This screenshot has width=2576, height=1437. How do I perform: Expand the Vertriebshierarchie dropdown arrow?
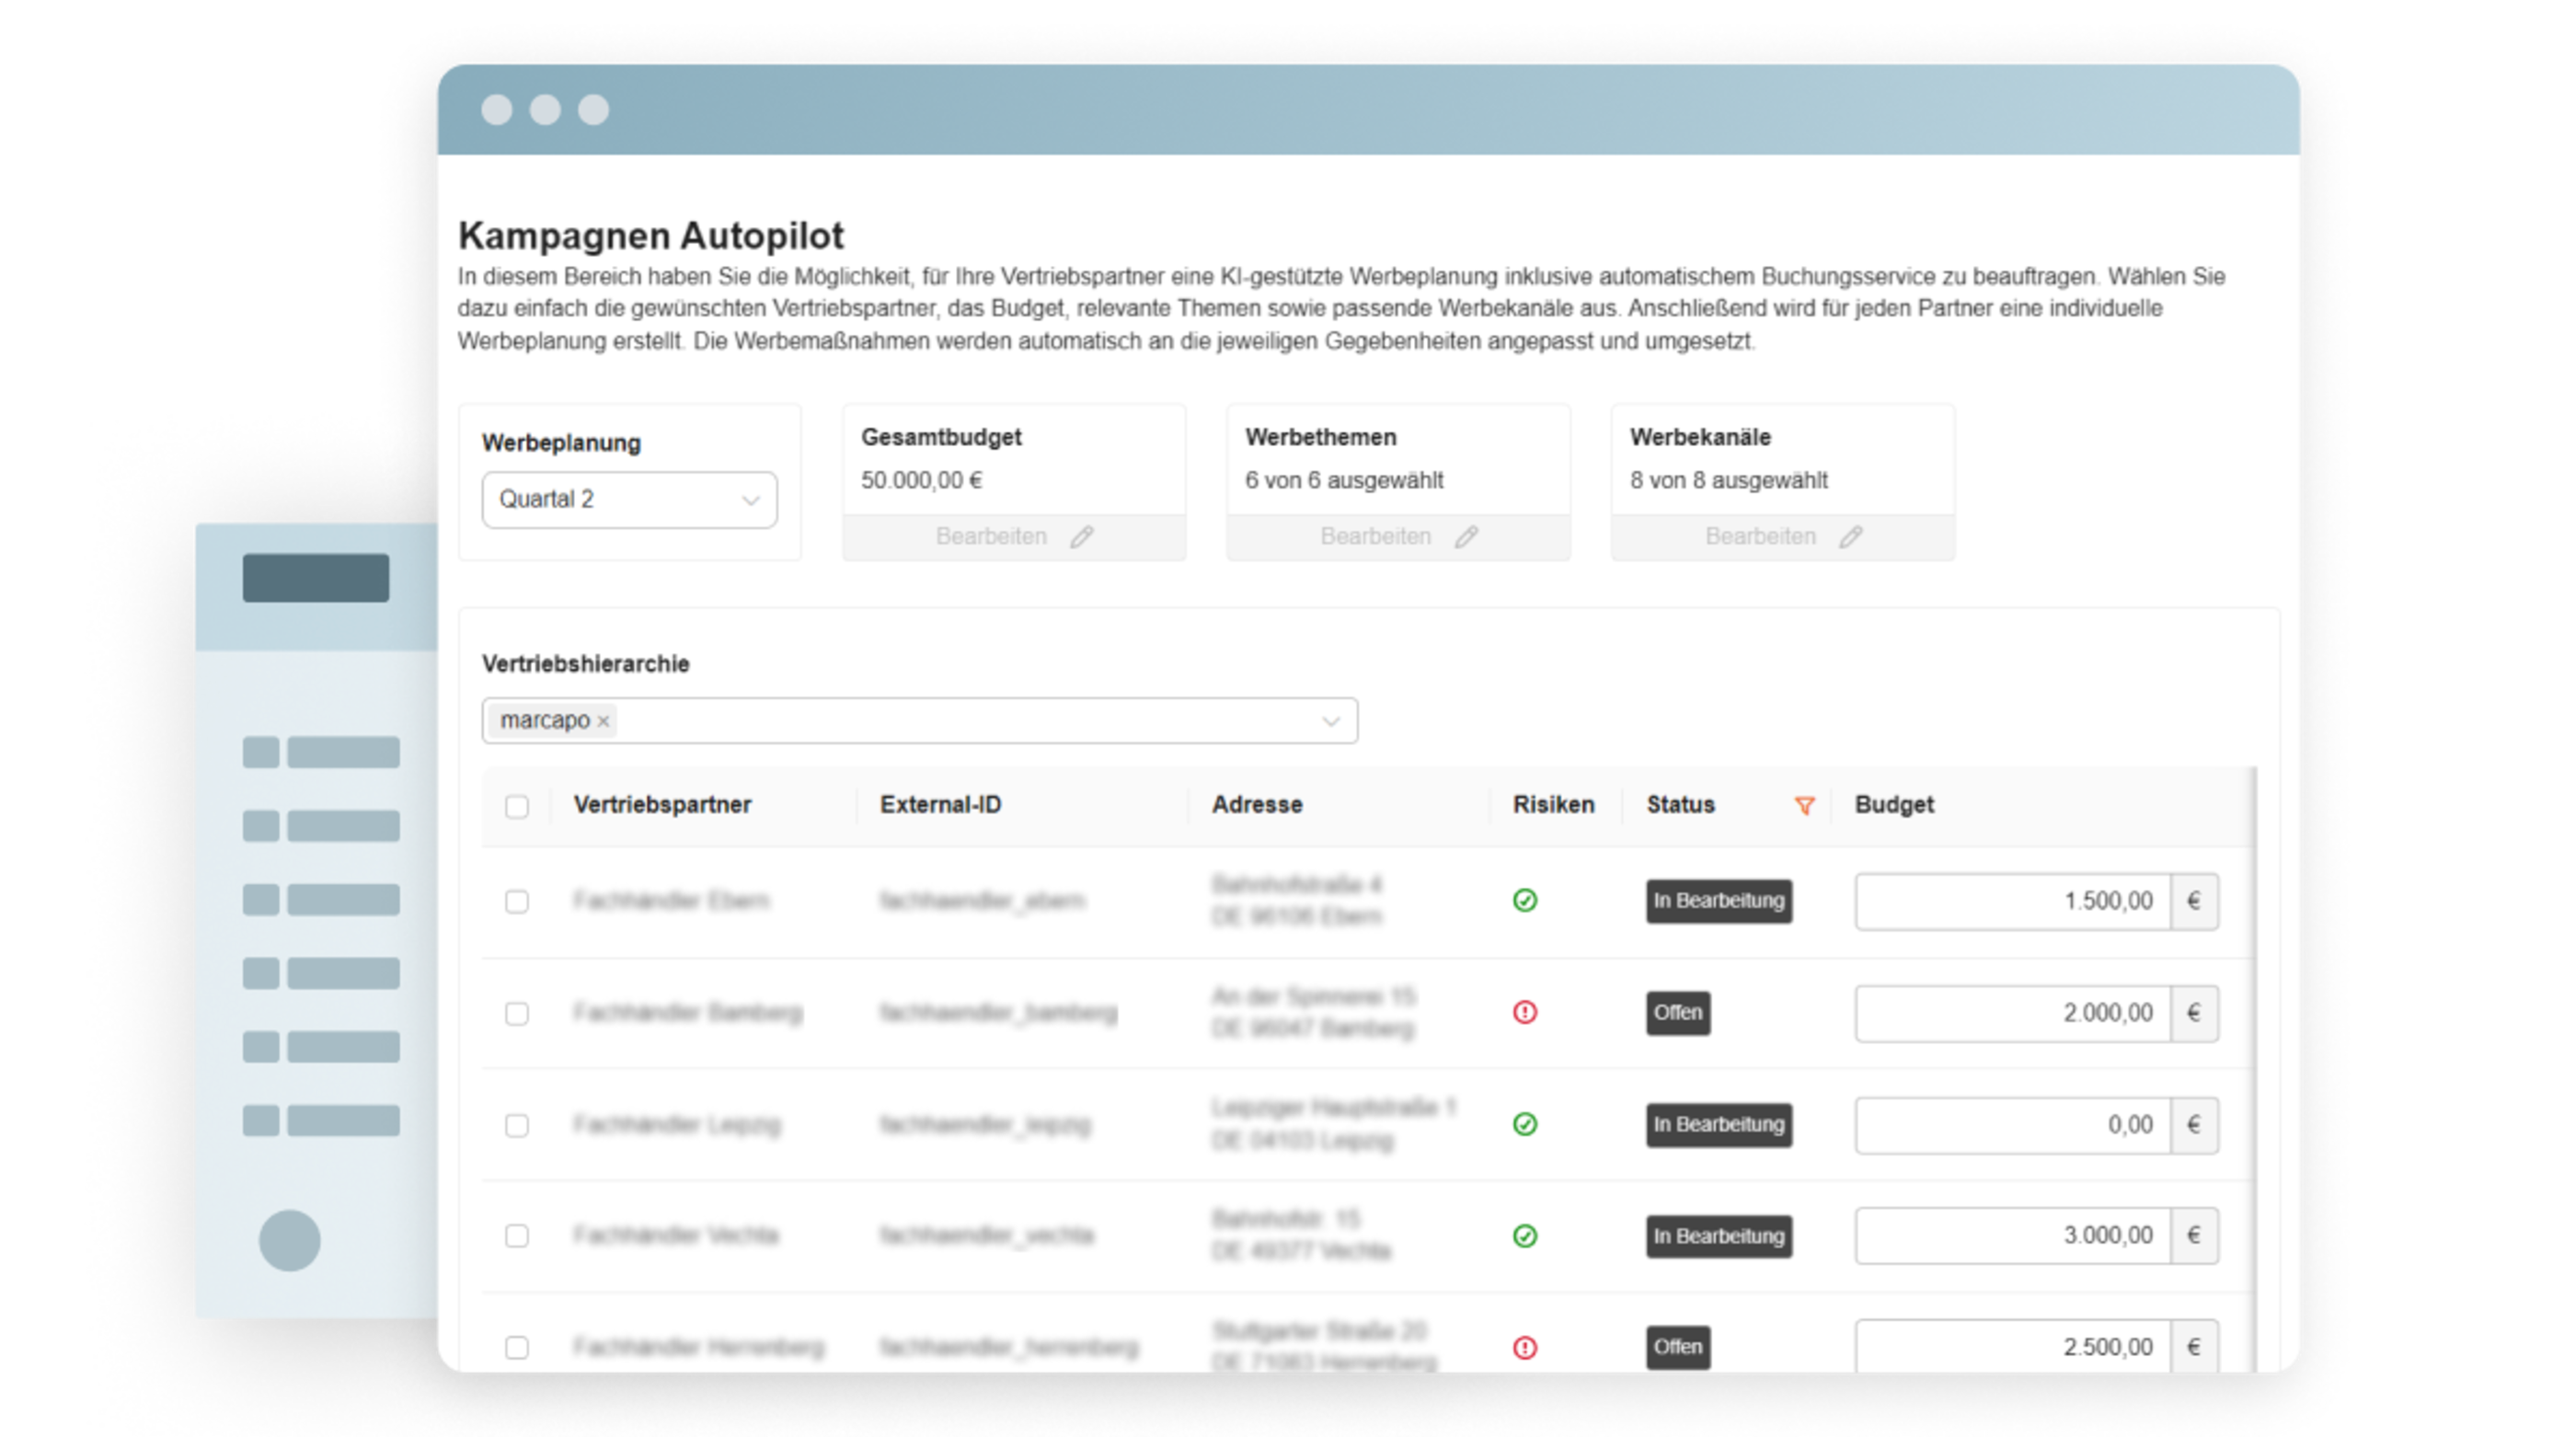(x=1331, y=721)
